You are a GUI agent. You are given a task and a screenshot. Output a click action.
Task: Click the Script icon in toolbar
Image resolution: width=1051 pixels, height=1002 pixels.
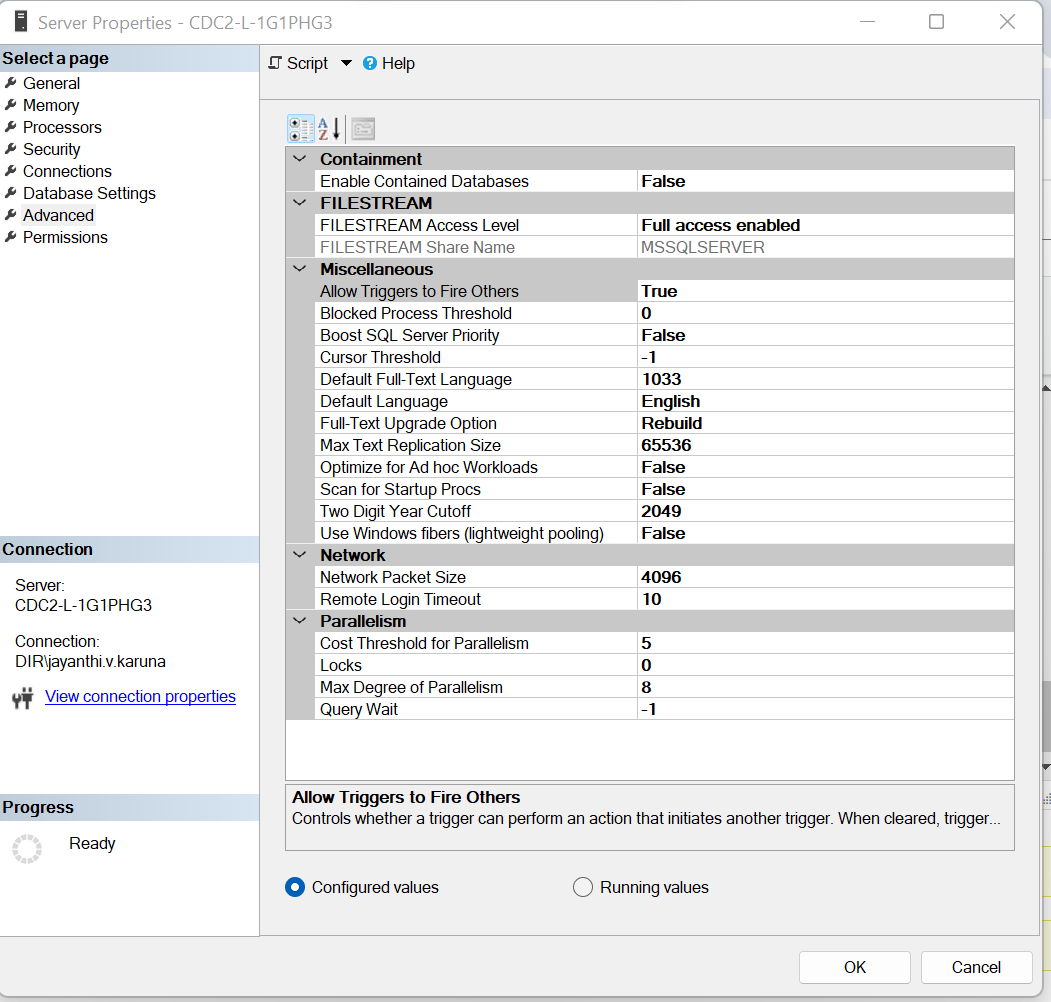click(x=275, y=63)
